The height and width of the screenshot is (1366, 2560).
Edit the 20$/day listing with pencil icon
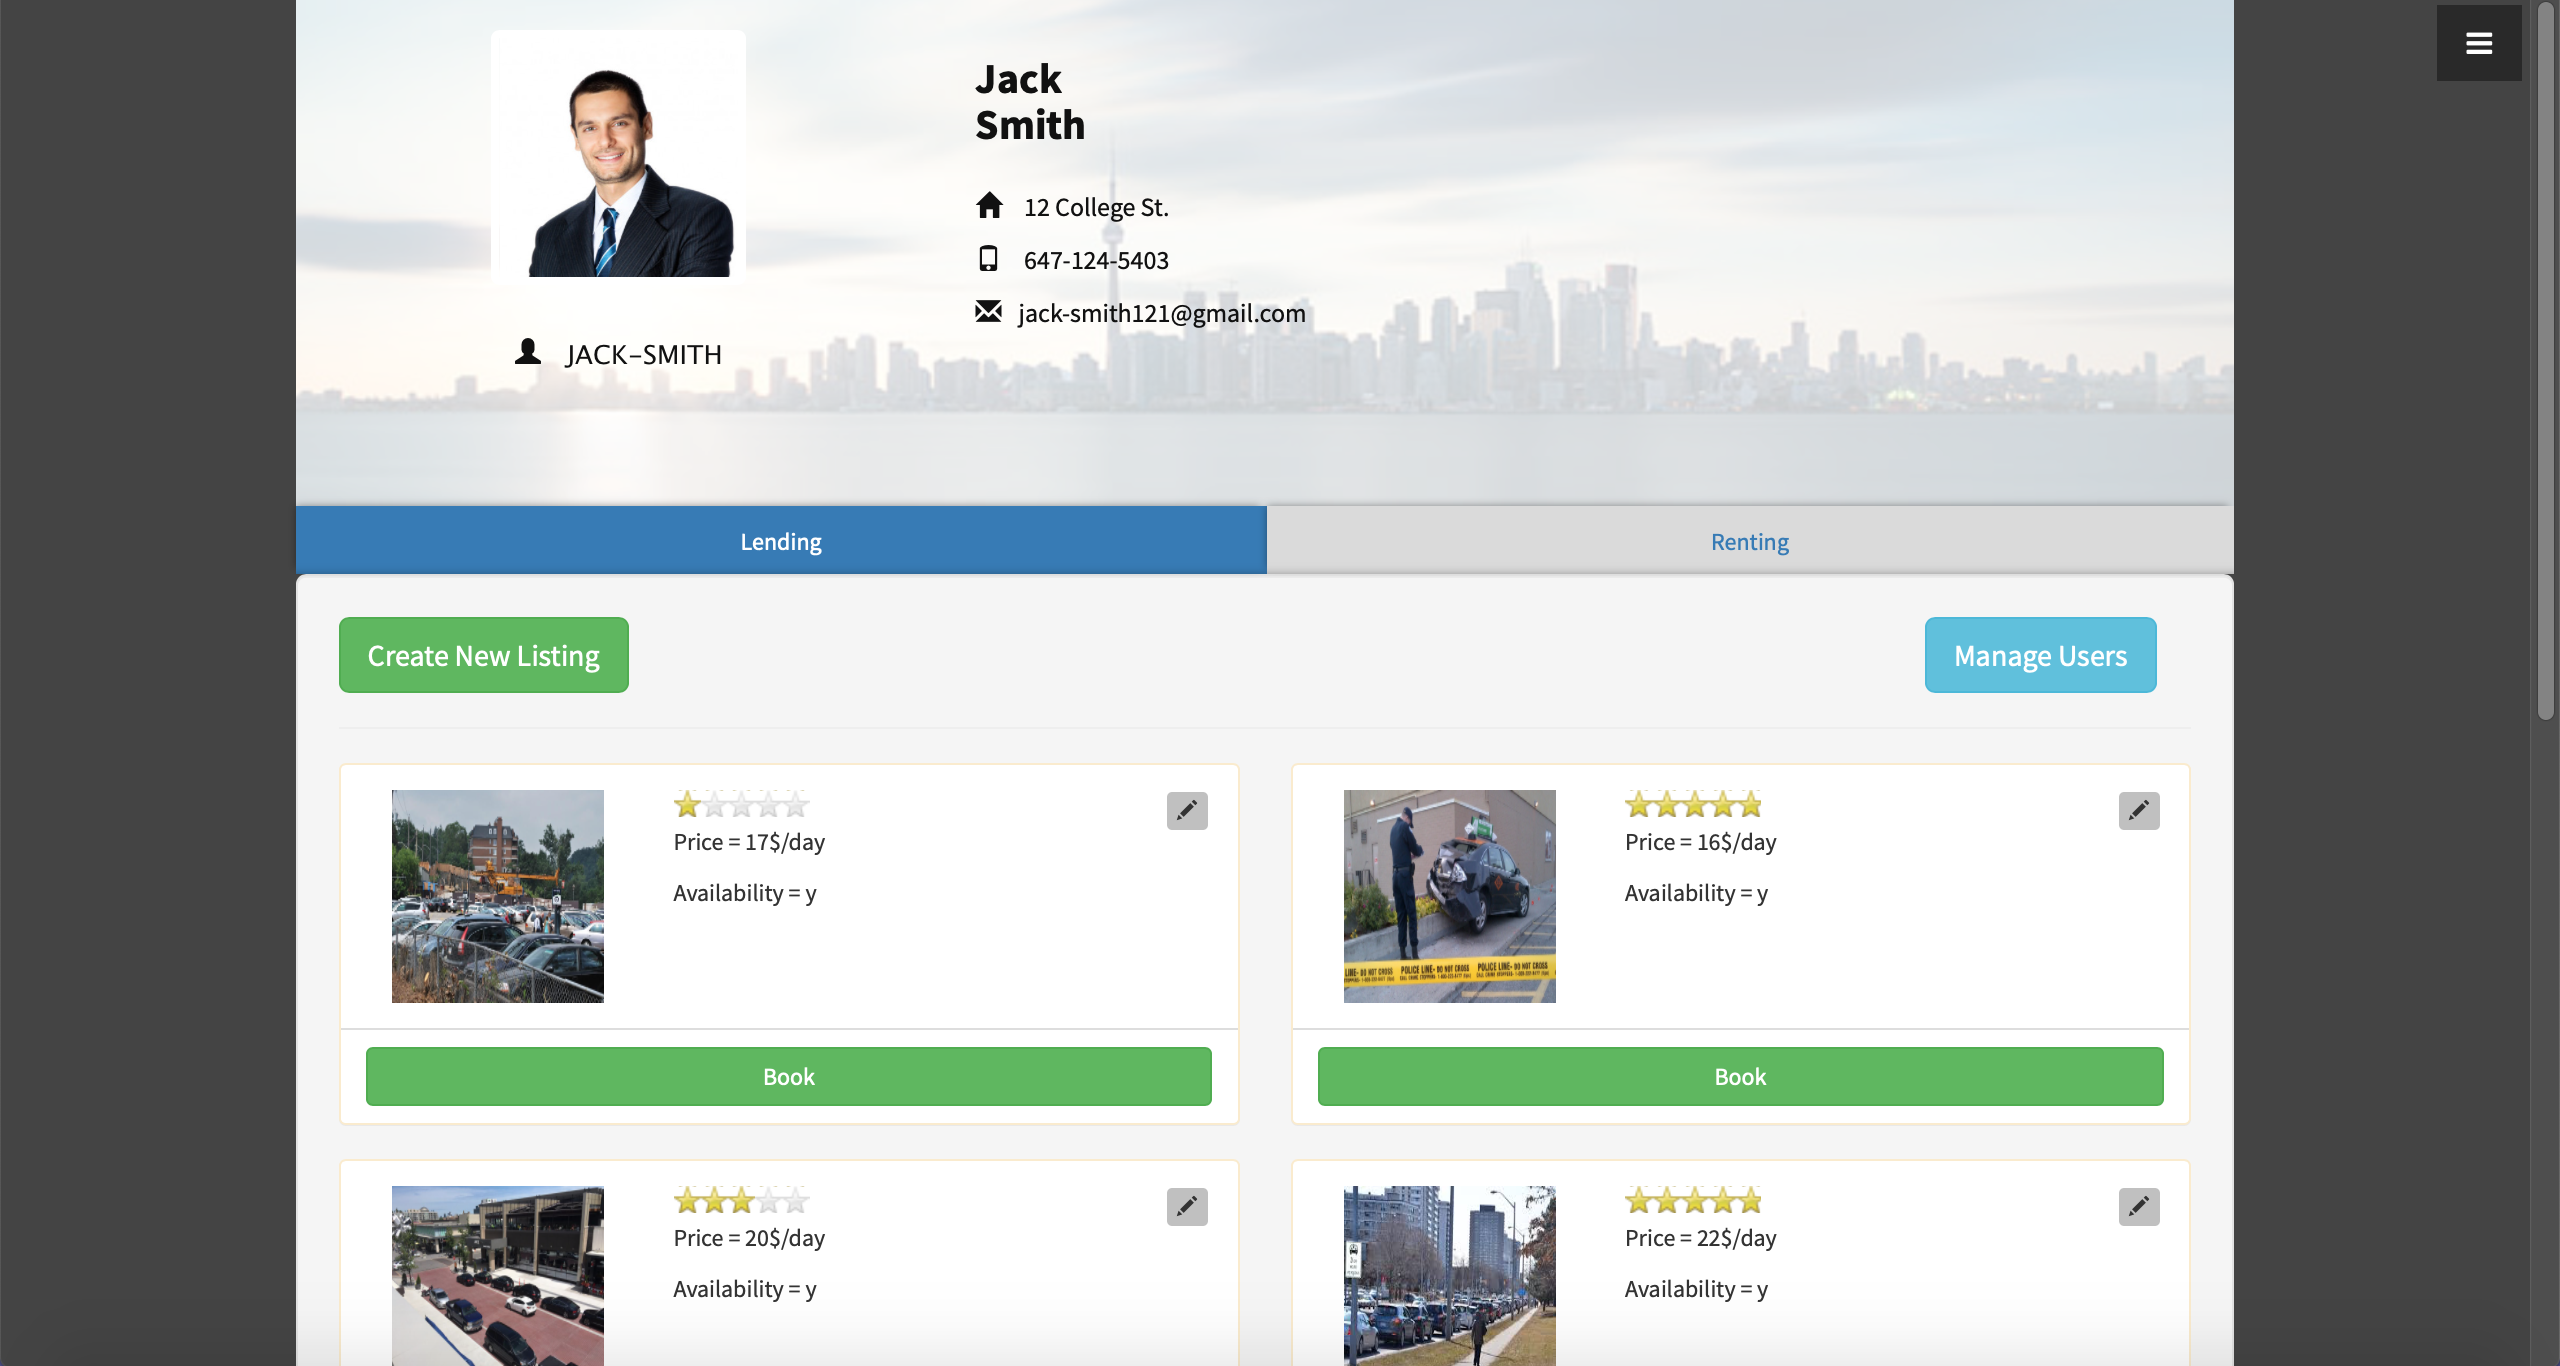(1187, 1206)
